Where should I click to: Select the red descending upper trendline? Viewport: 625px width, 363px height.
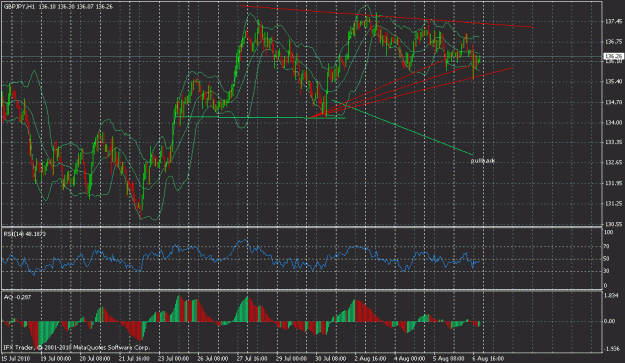click(387, 16)
